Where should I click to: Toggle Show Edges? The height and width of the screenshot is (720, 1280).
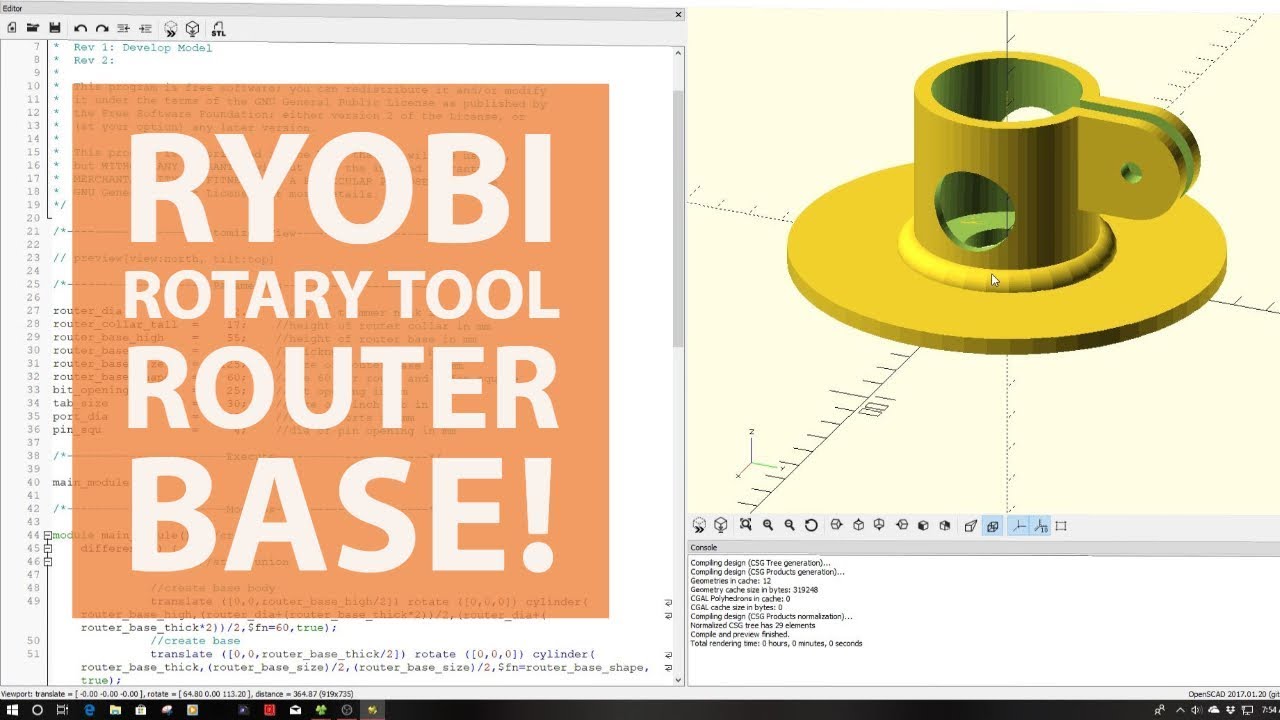(x=1061, y=525)
